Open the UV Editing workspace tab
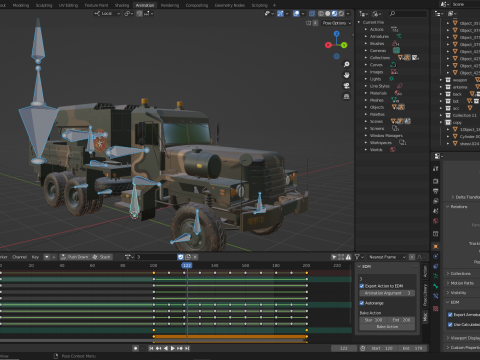Viewport: 480px width, 360px height. (x=68, y=5)
